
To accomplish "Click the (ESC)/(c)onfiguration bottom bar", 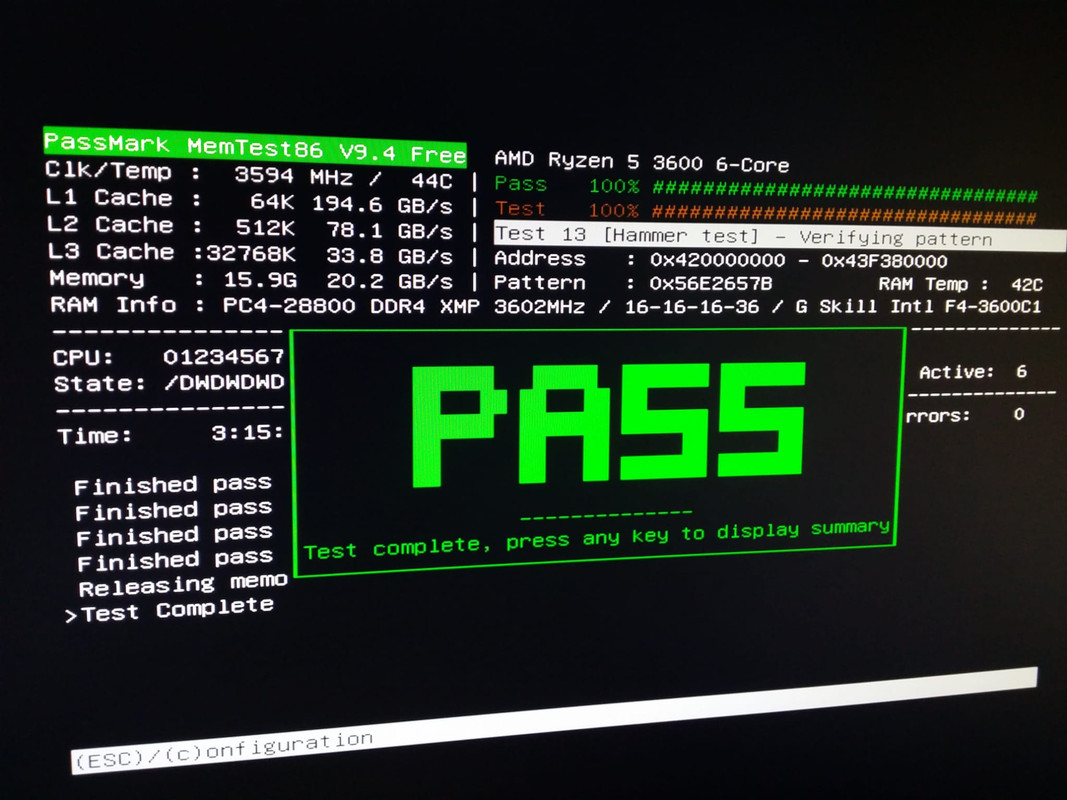I will pyautogui.click(x=554, y=720).
